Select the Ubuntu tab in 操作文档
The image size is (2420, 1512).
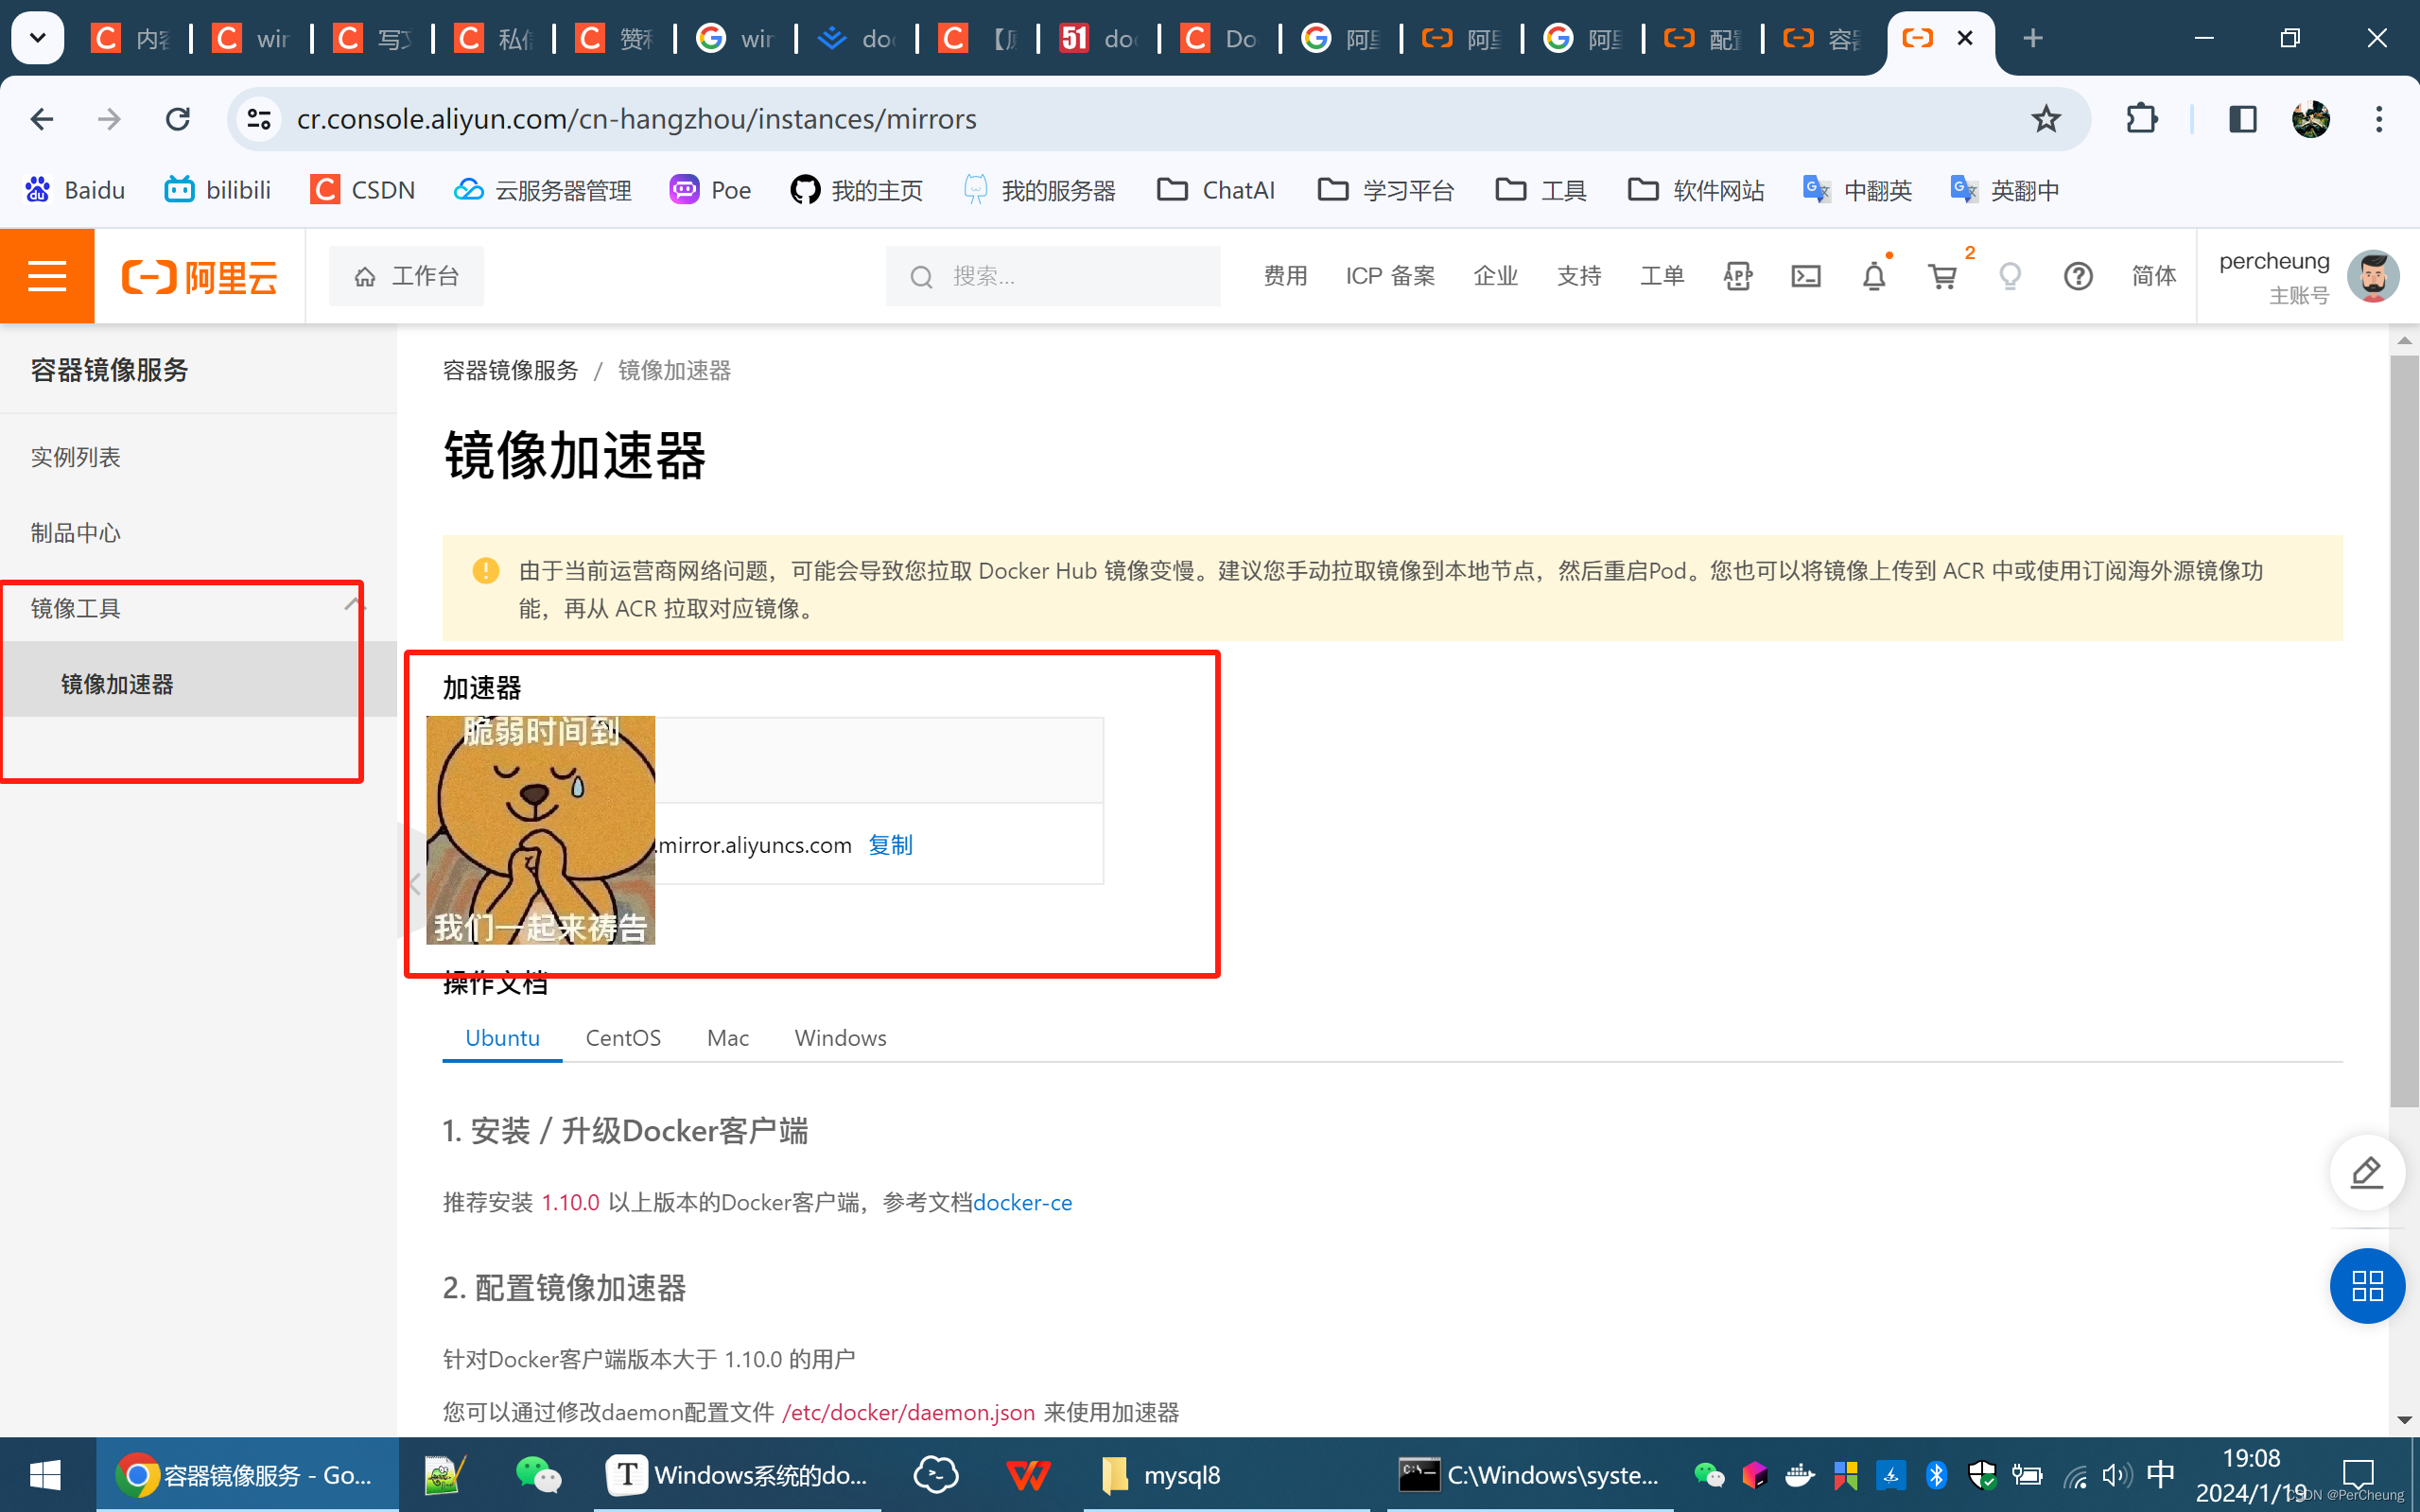tap(500, 1036)
